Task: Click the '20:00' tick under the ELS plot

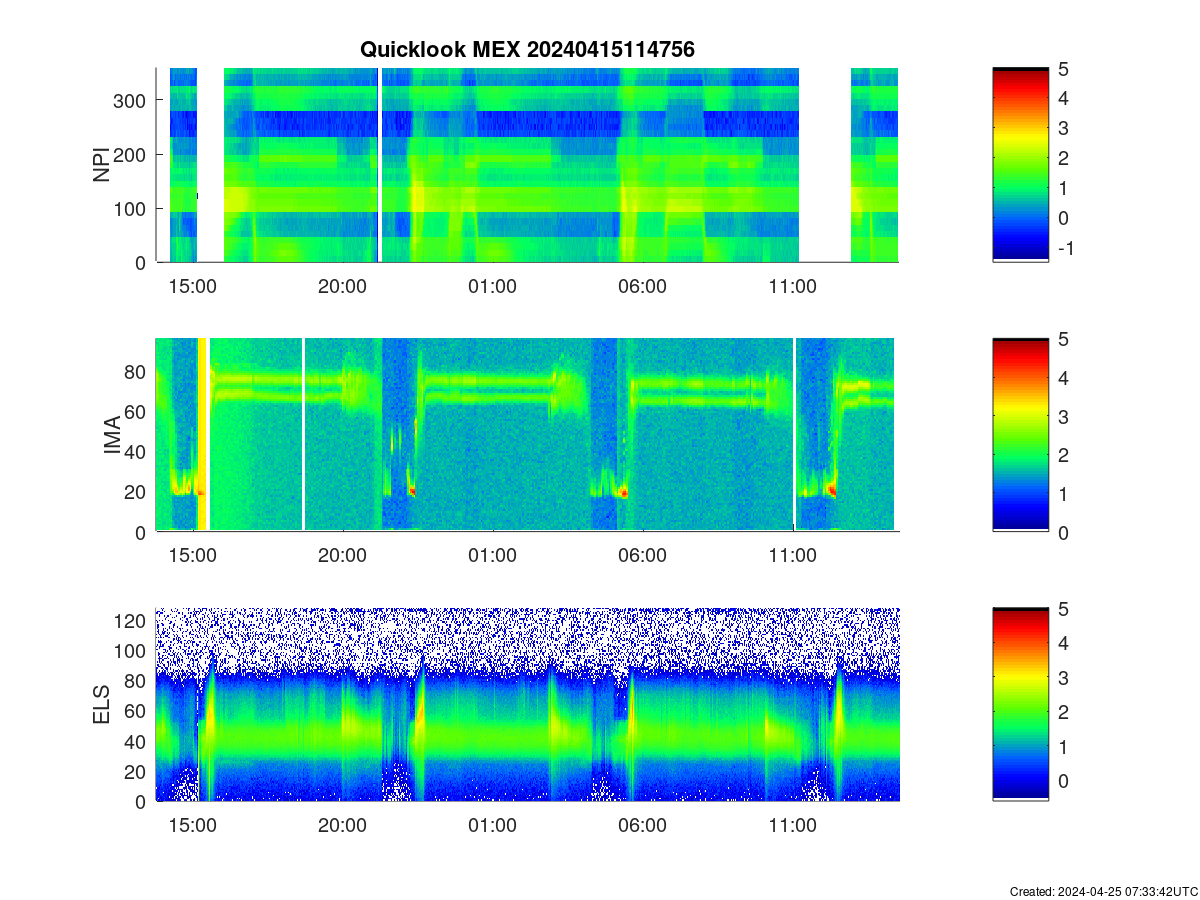Action: point(342,826)
